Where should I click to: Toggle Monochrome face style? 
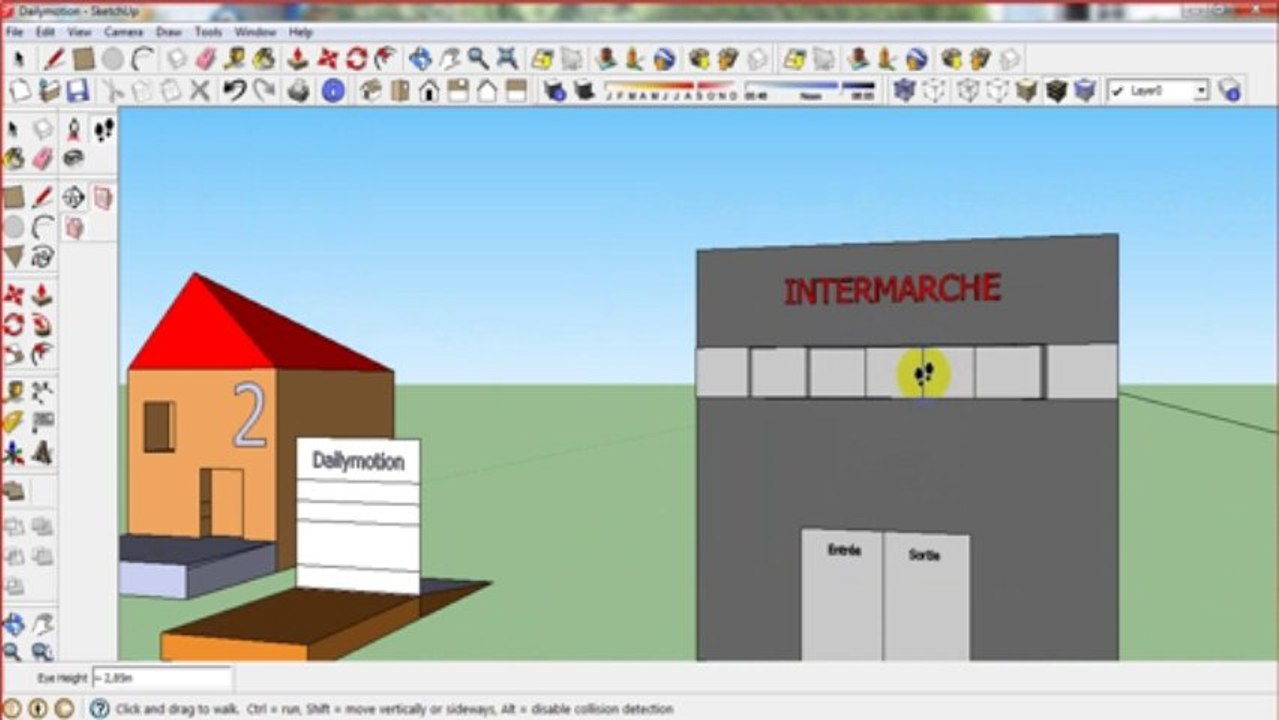coord(1085,91)
